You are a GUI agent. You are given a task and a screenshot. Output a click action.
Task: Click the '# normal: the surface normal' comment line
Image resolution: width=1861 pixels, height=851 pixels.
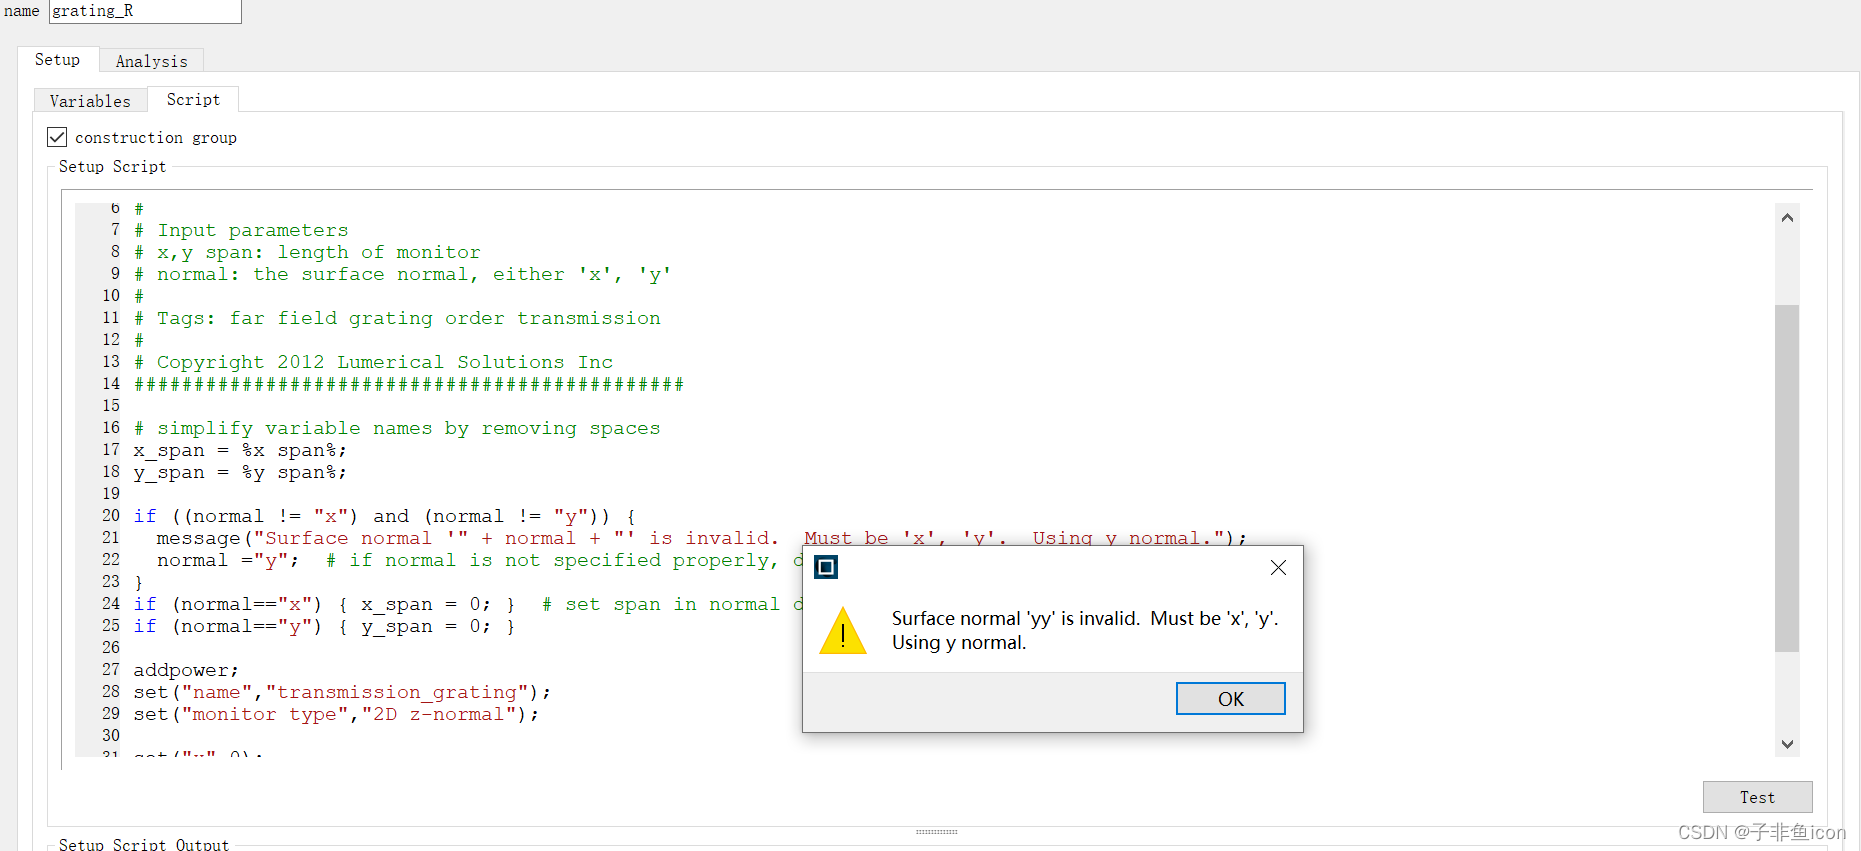pos(402,274)
